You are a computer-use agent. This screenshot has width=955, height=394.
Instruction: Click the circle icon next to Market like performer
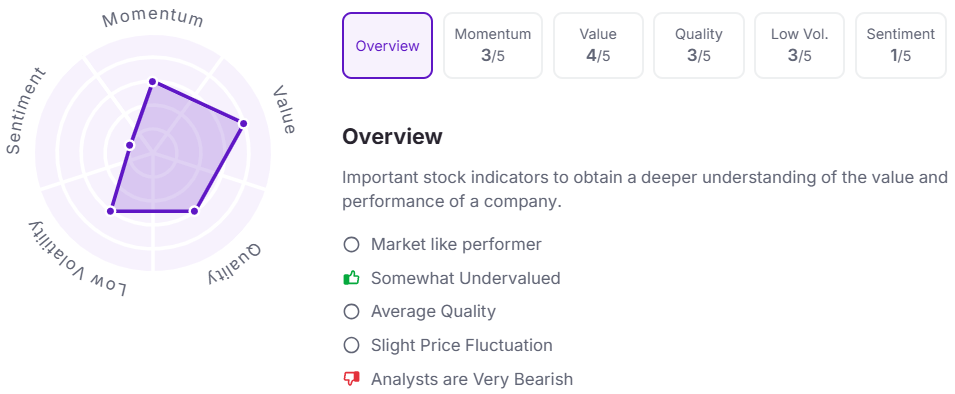point(351,245)
